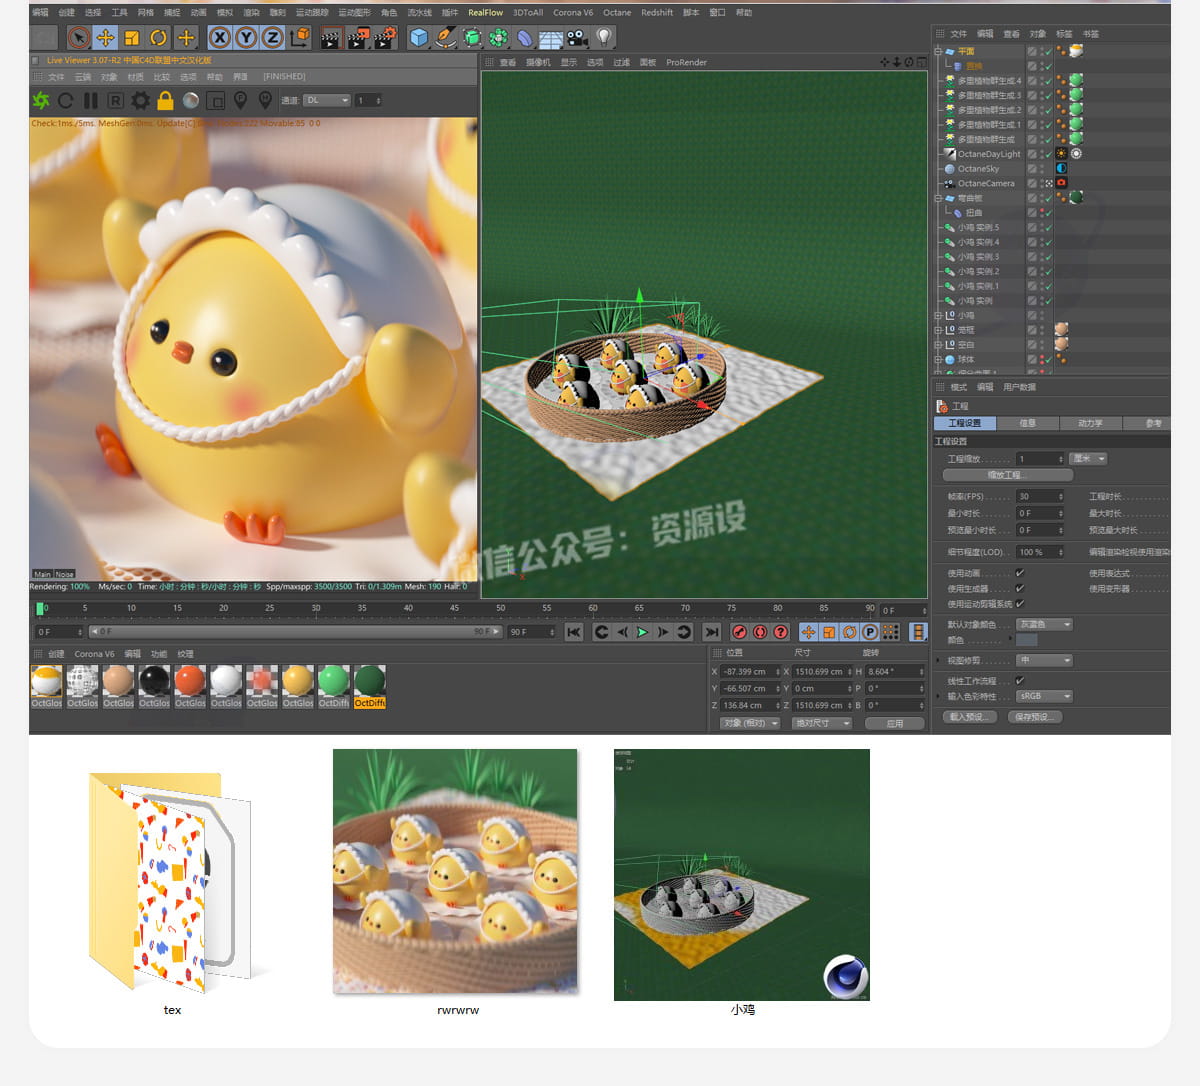Toggle the Live Viewer lock icon
Image resolution: width=1200 pixels, height=1086 pixels.
(x=166, y=100)
